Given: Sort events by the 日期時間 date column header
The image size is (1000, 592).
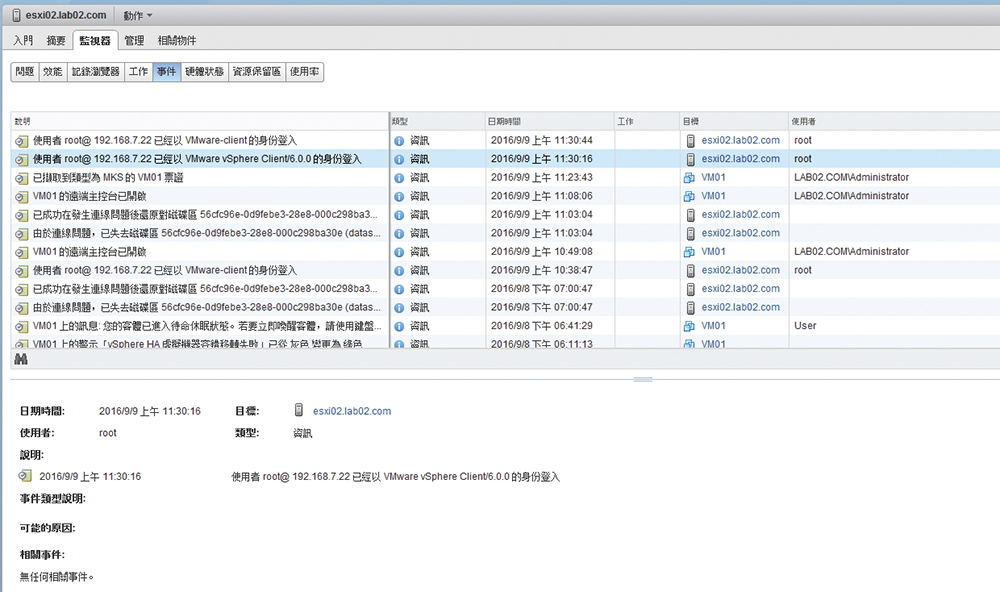Looking at the screenshot, I should click(x=550, y=121).
